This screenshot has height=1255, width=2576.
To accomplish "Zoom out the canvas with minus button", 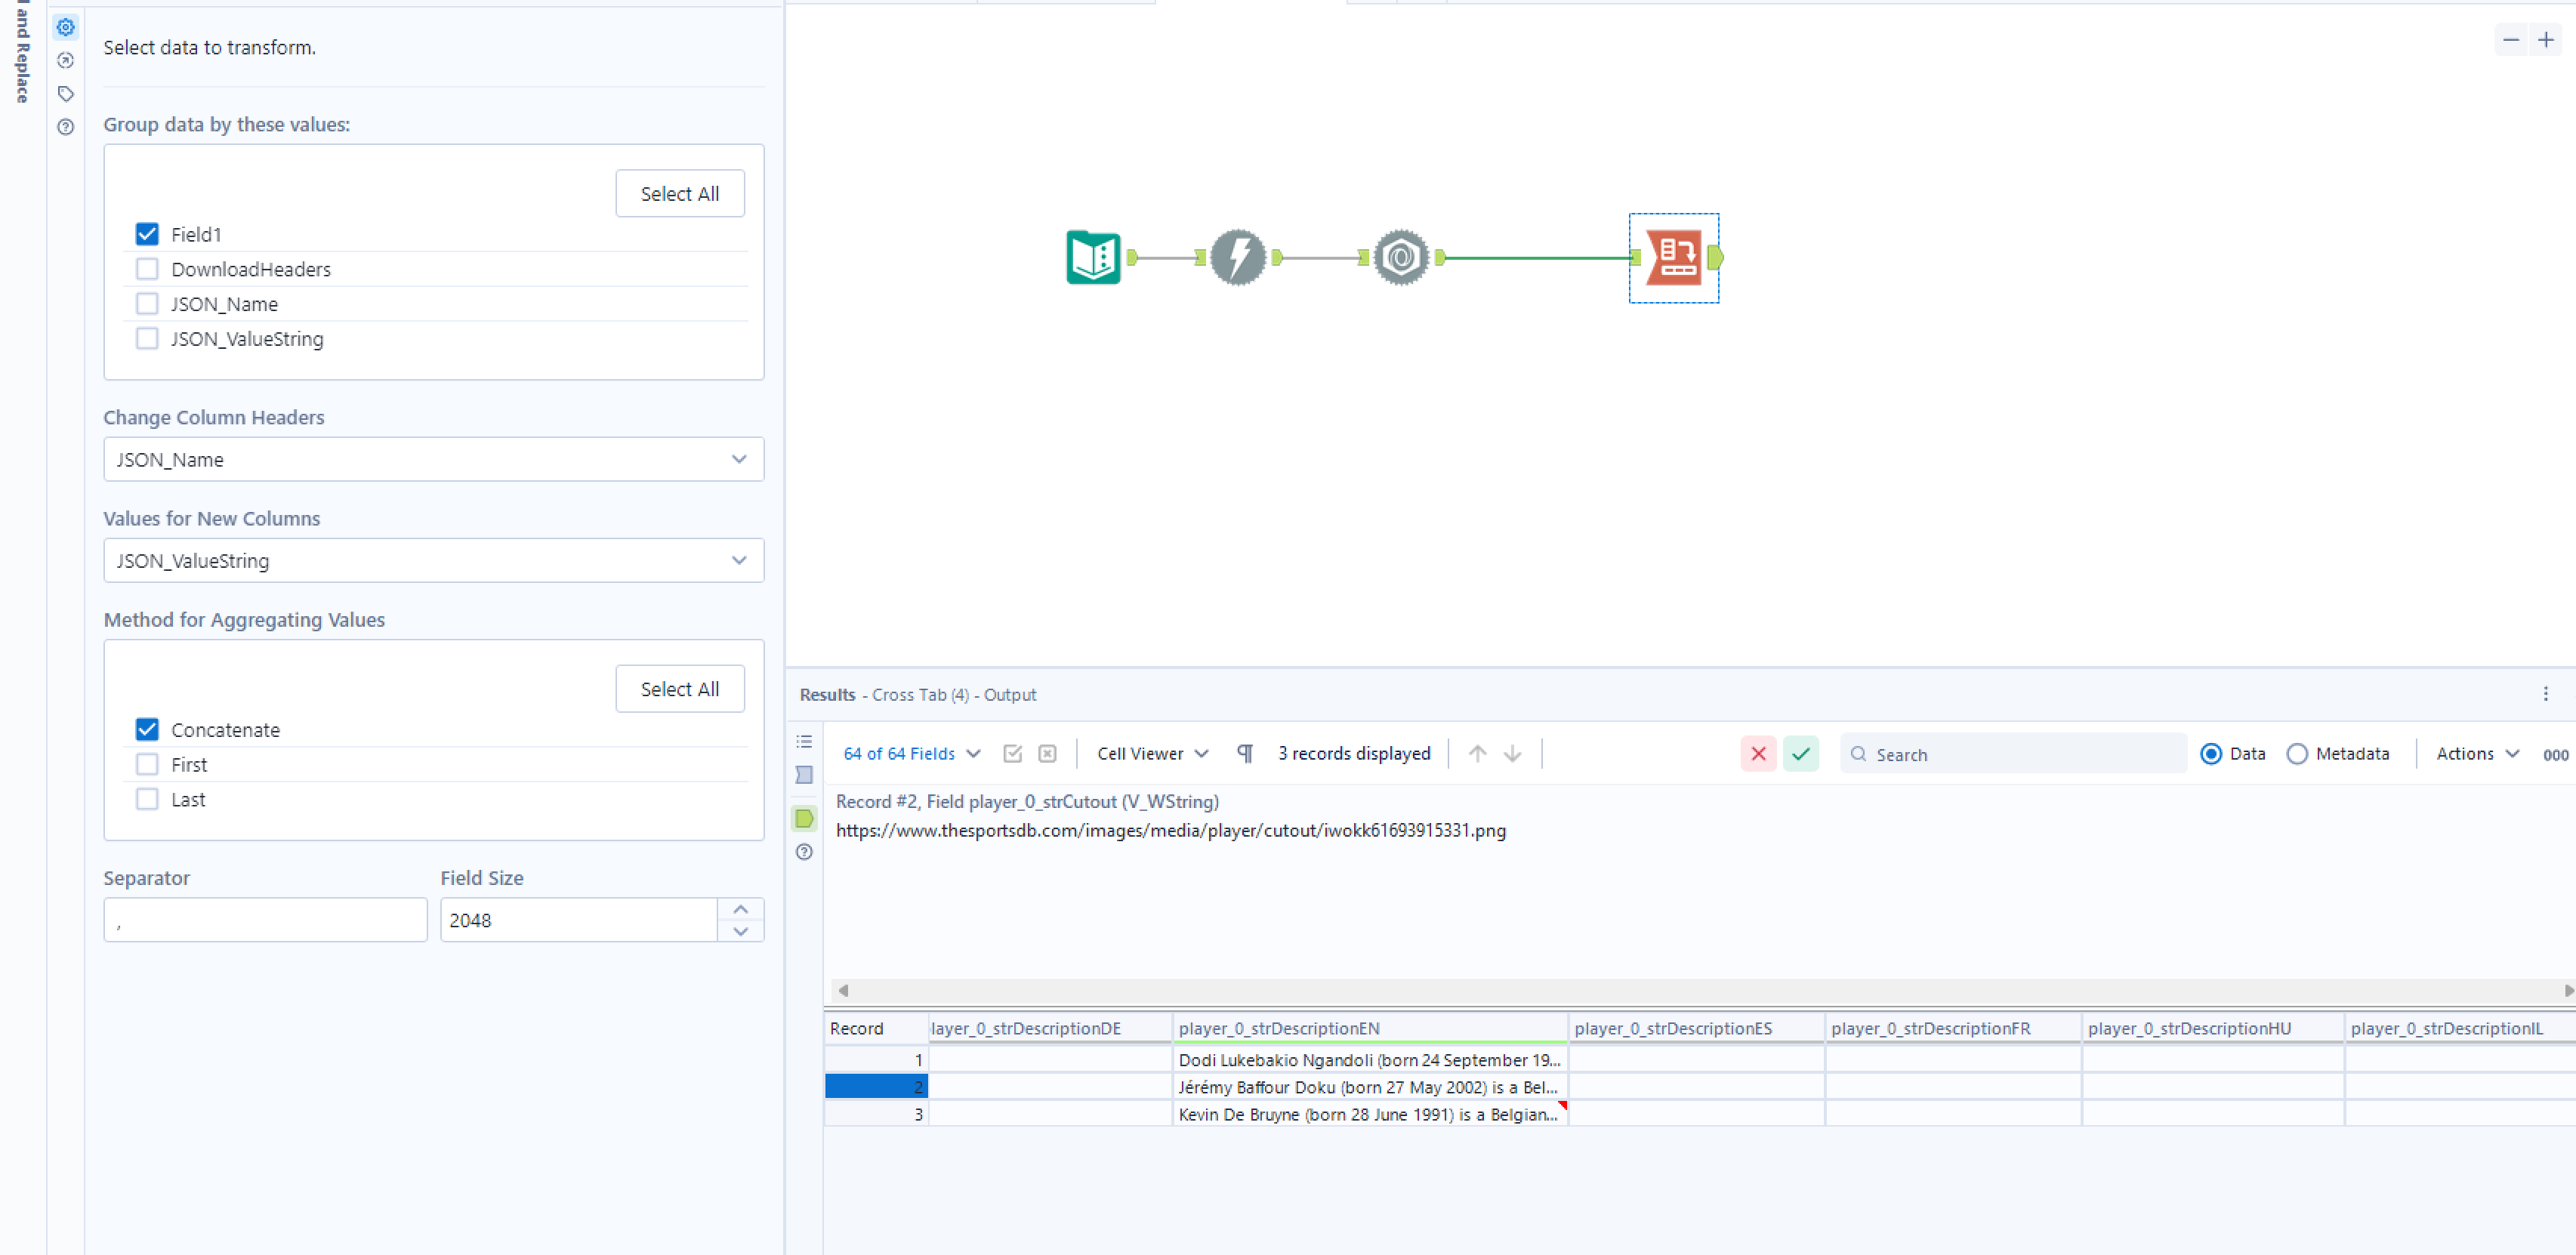I will coord(2511,40).
